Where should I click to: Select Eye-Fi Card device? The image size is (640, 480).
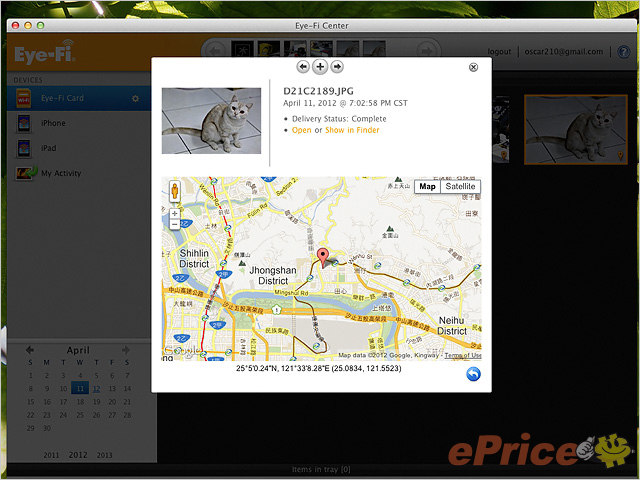[x=79, y=98]
